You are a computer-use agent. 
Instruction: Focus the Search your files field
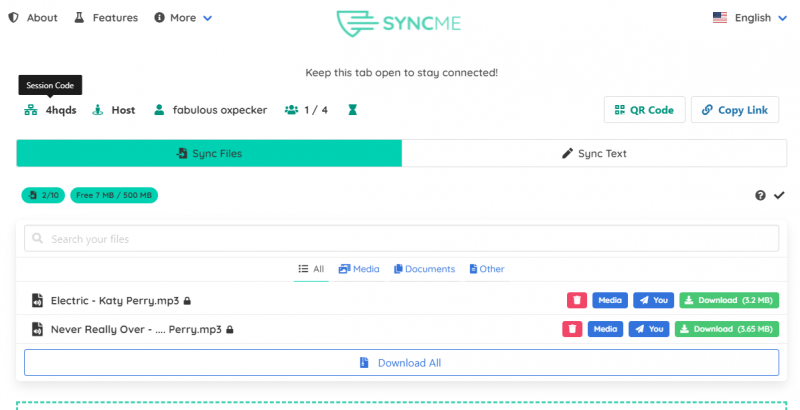tap(402, 239)
